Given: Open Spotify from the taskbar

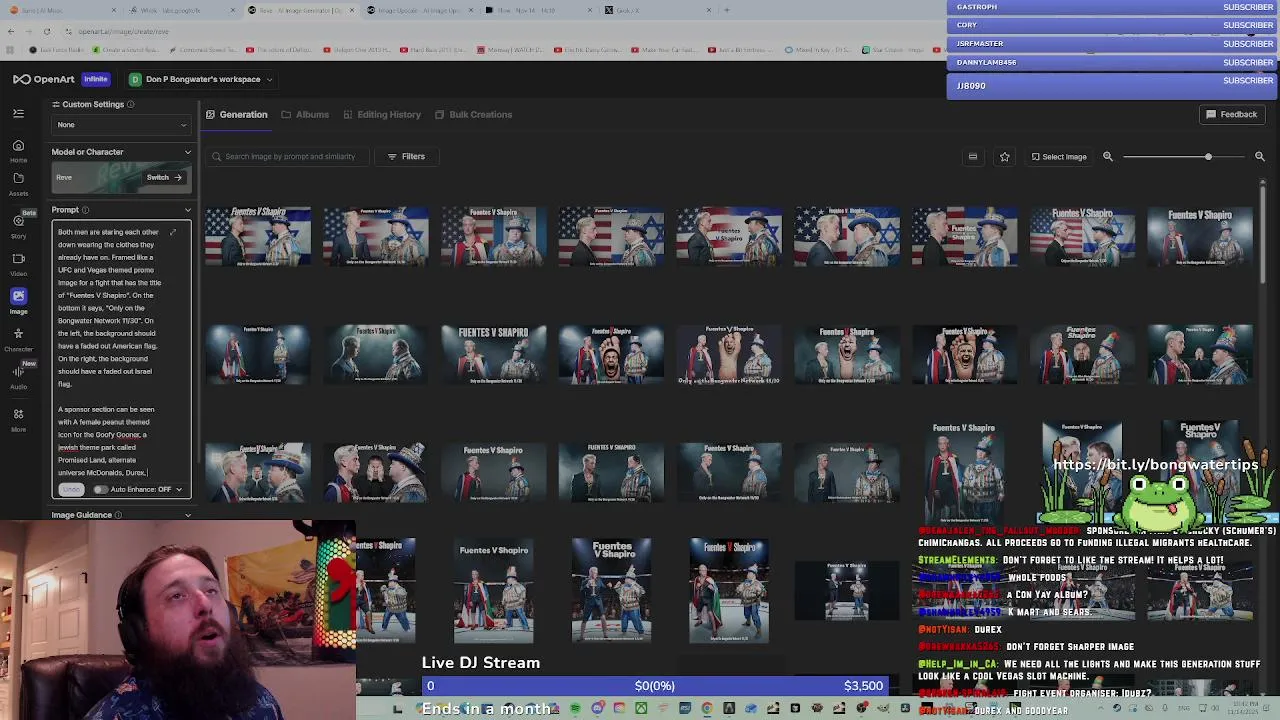Looking at the screenshot, I should pos(575,708).
